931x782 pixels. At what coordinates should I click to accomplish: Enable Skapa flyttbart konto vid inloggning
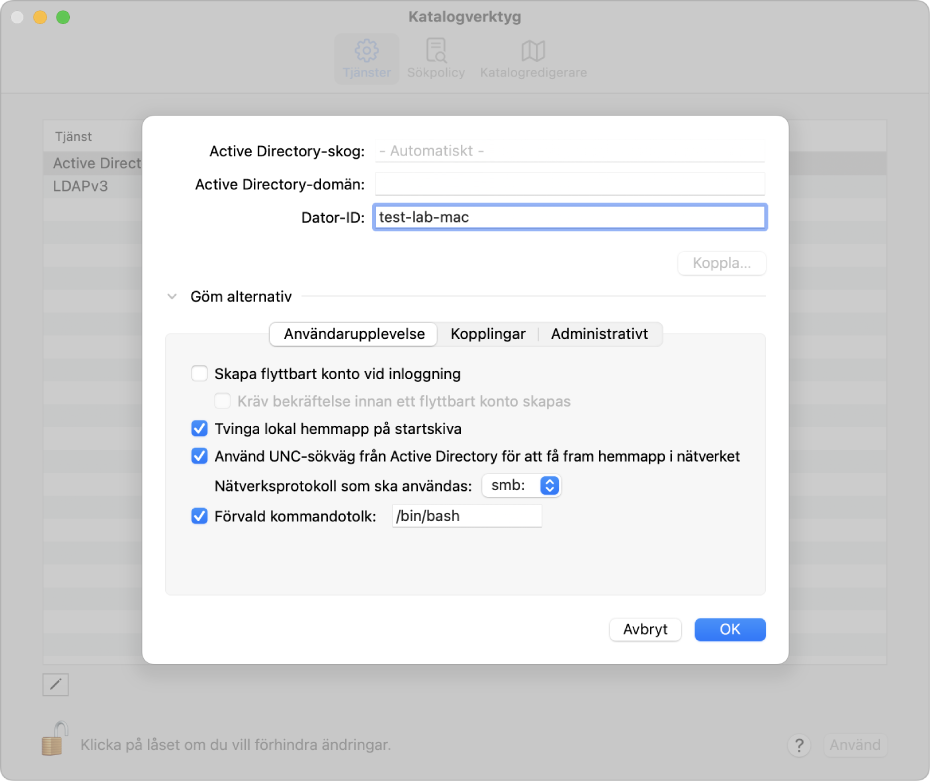tap(200, 373)
